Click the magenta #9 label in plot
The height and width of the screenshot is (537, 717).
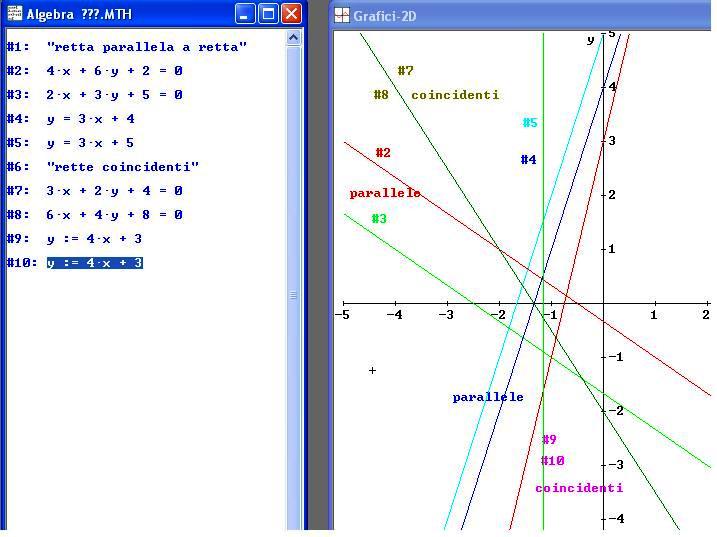(x=549, y=440)
